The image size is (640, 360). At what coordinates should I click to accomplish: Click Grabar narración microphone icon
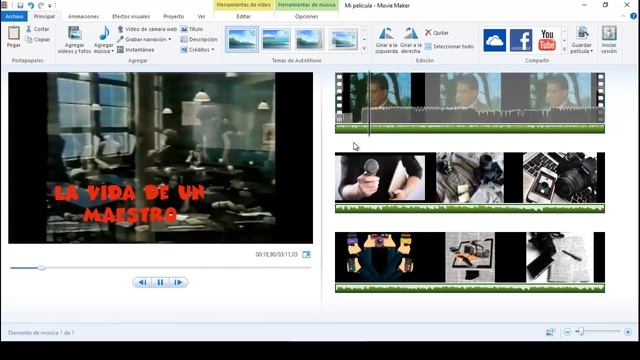tap(120, 40)
